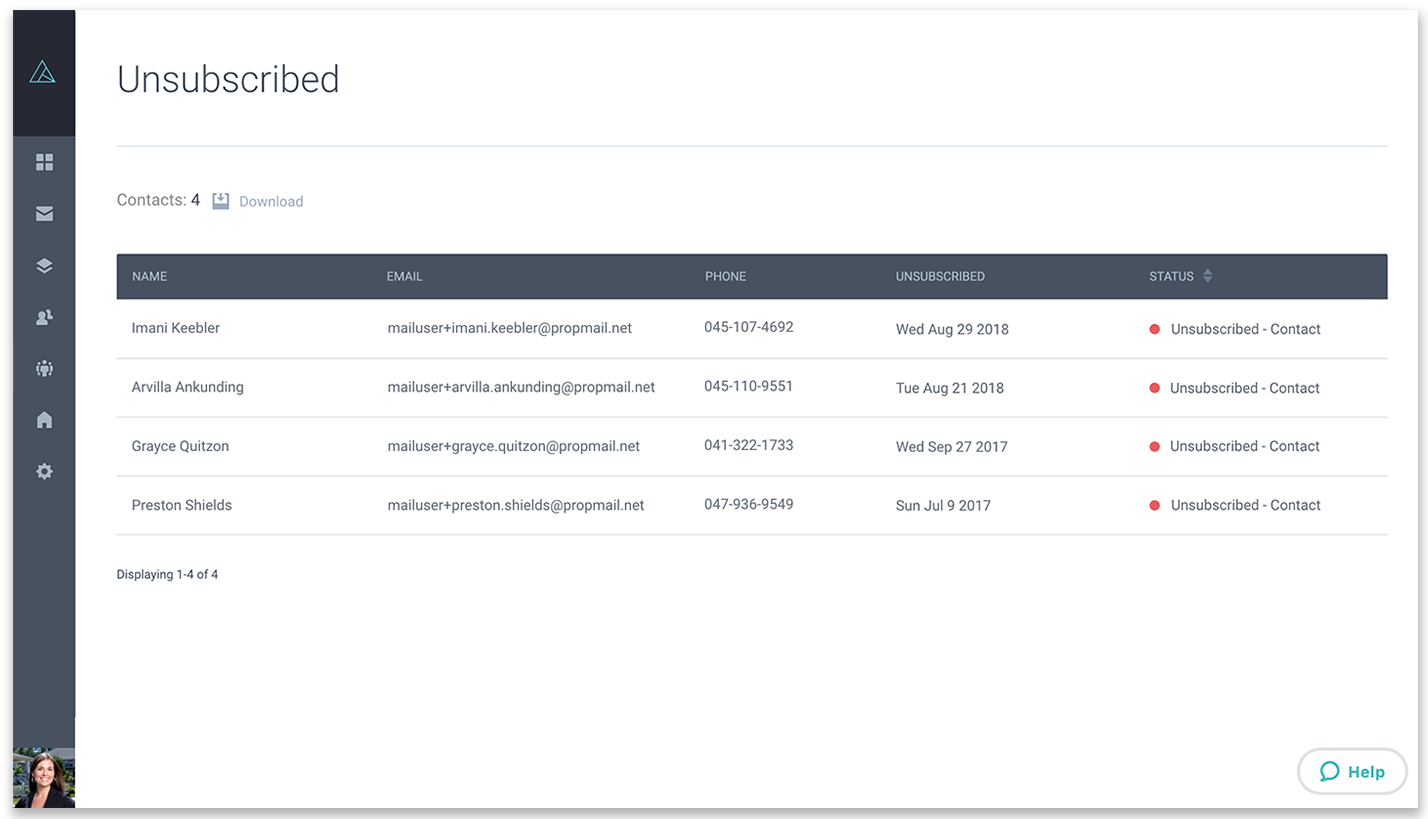Open the user profile photo
The height and width of the screenshot is (819, 1428).
point(44,778)
